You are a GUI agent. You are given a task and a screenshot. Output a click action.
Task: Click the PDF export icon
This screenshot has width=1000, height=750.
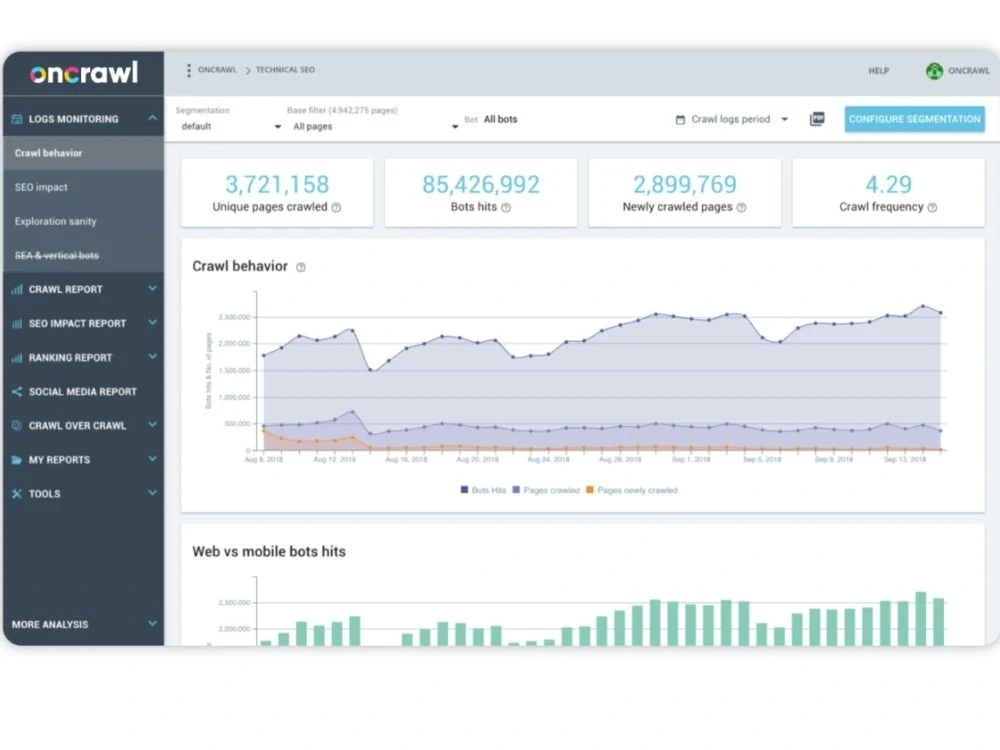(x=818, y=118)
